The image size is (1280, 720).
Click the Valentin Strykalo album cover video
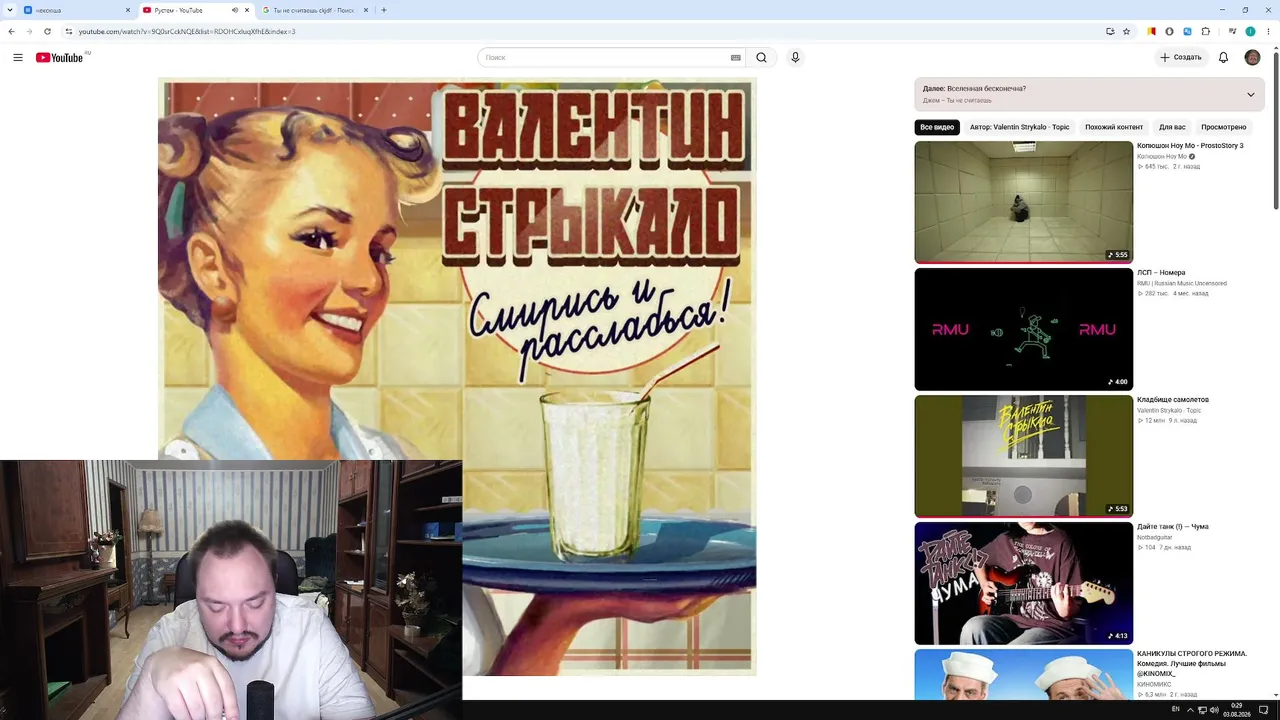click(x=457, y=377)
